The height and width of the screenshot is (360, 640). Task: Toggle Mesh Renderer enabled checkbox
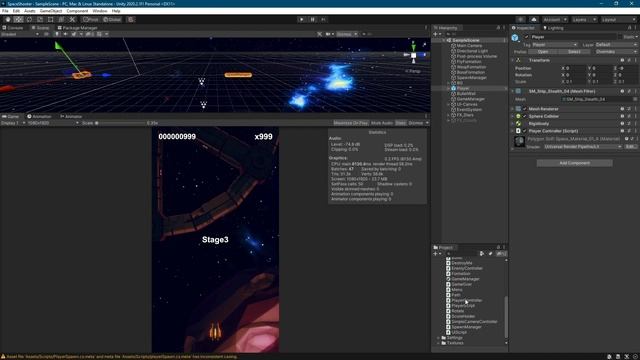(x=525, y=109)
